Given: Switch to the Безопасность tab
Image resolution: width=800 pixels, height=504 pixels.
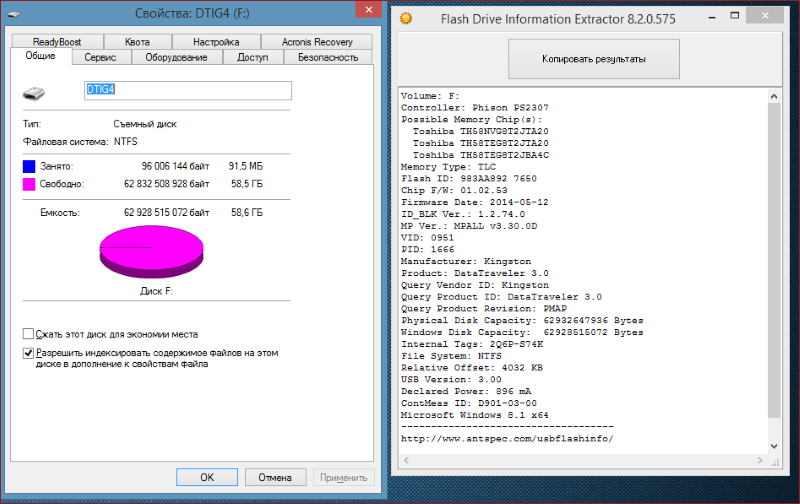Looking at the screenshot, I should pyautogui.click(x=328, y=57).
